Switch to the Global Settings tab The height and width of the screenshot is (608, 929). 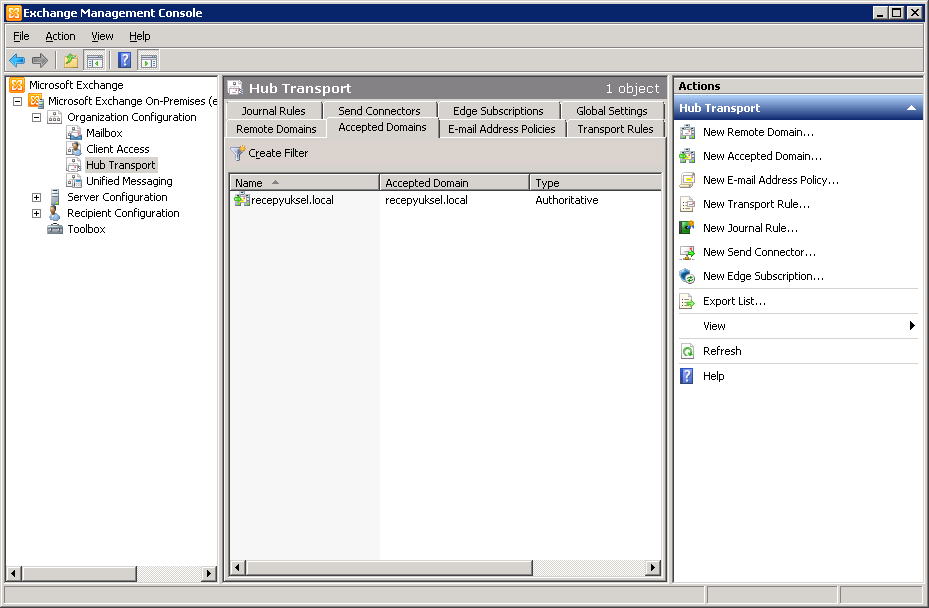coord(612,111)
